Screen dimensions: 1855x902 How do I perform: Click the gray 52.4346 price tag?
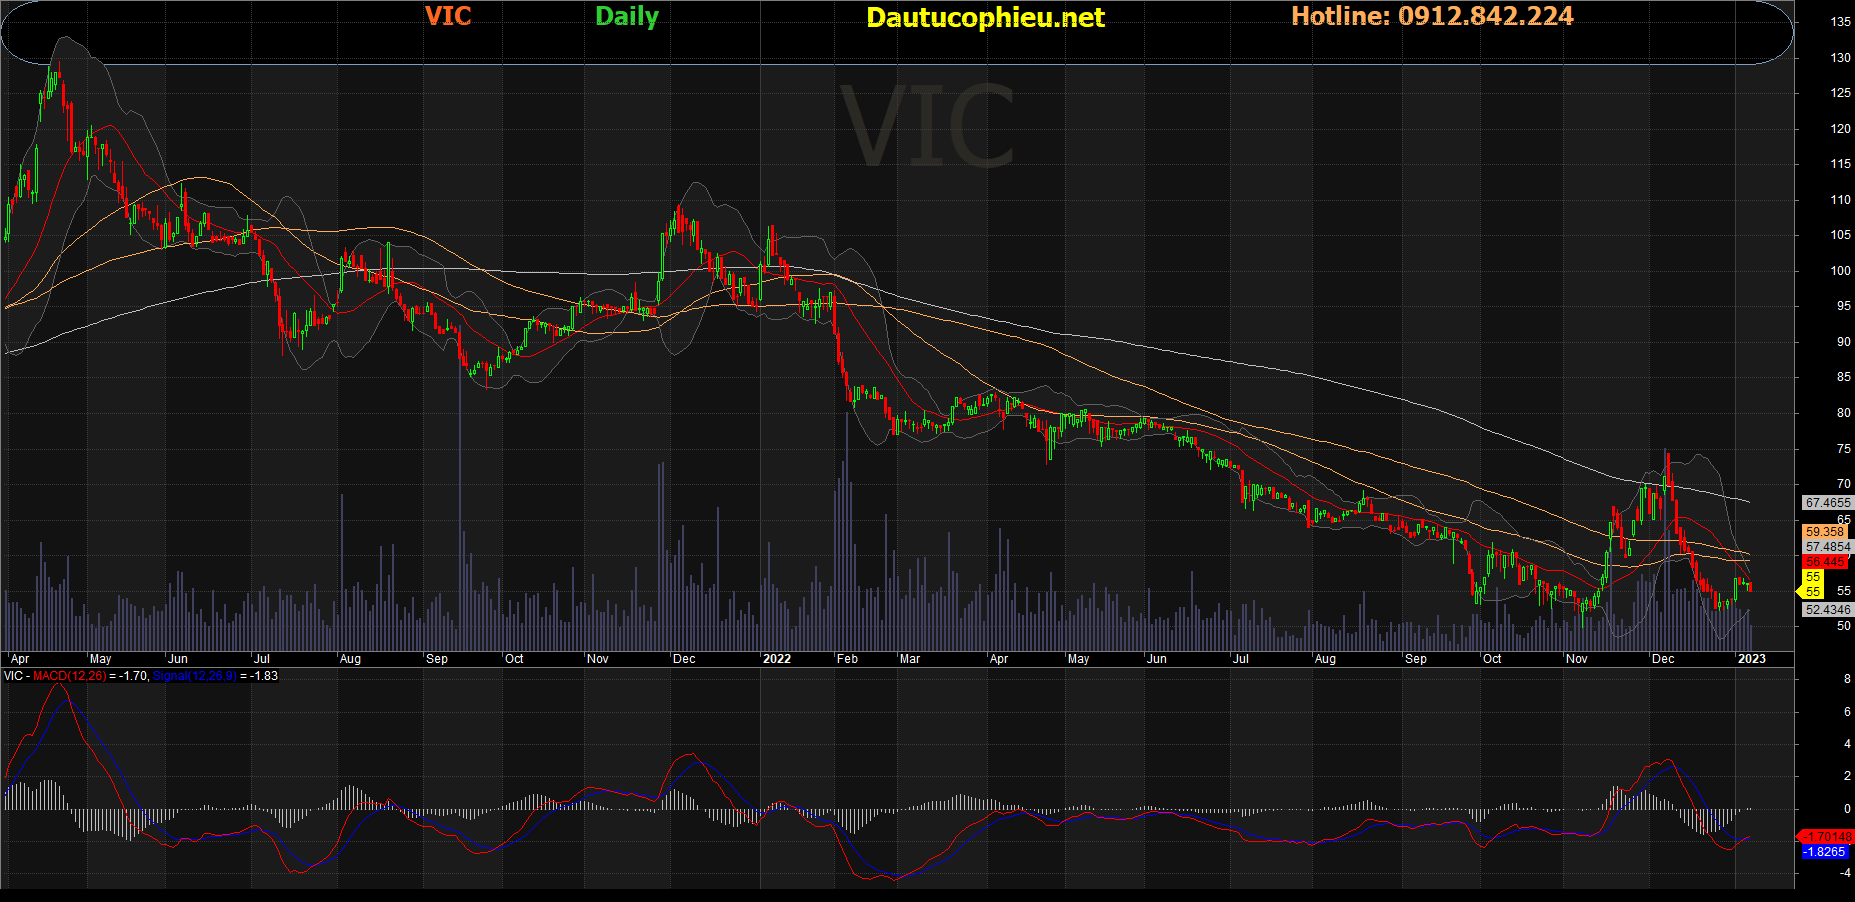(1827, 609)
